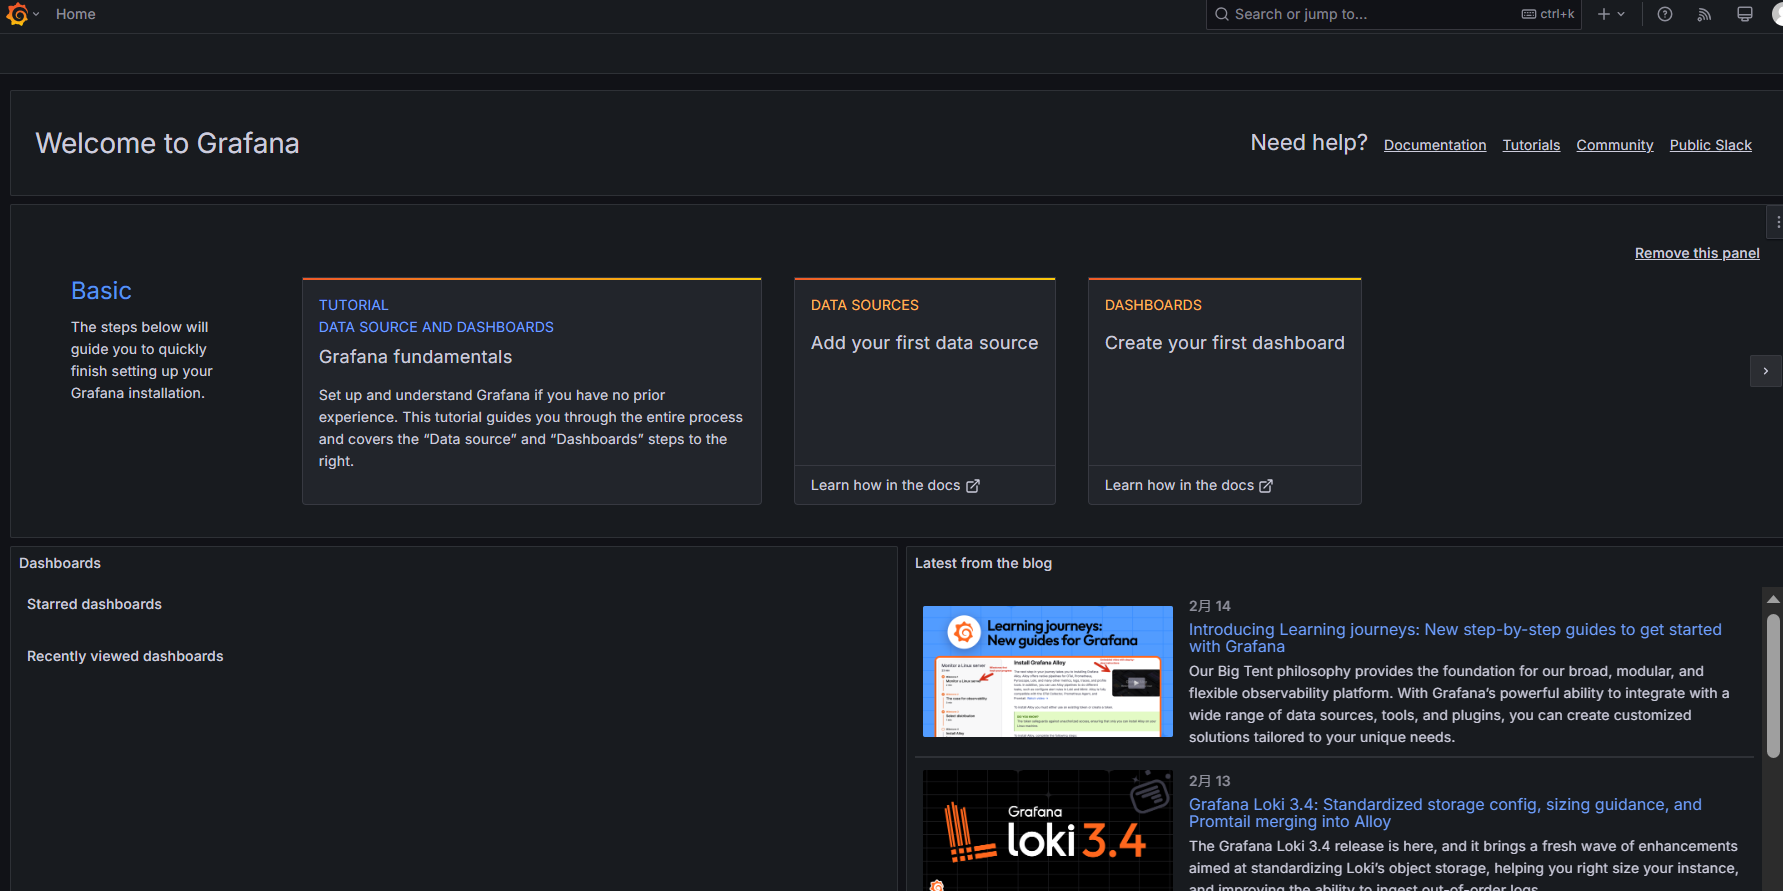Click the 'TUTORIAL' card label
1783x891 pixels.
pyautogui.click(x=354, y=305)
